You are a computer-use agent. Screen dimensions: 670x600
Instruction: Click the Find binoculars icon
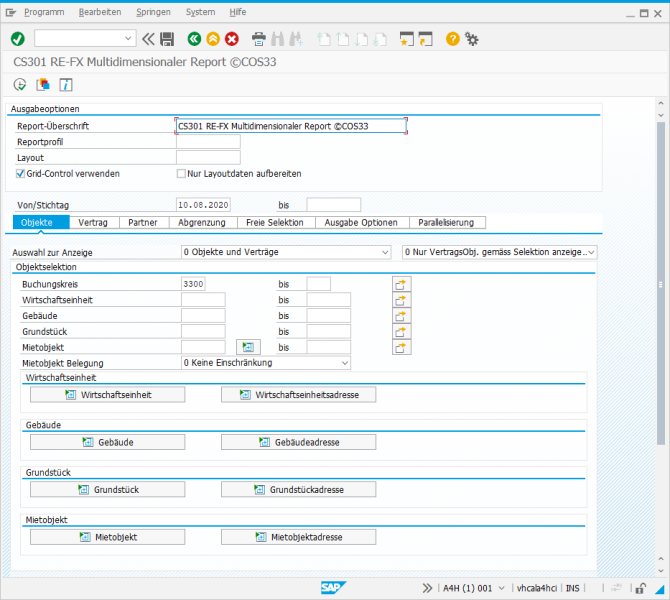[x=277, y=39]
